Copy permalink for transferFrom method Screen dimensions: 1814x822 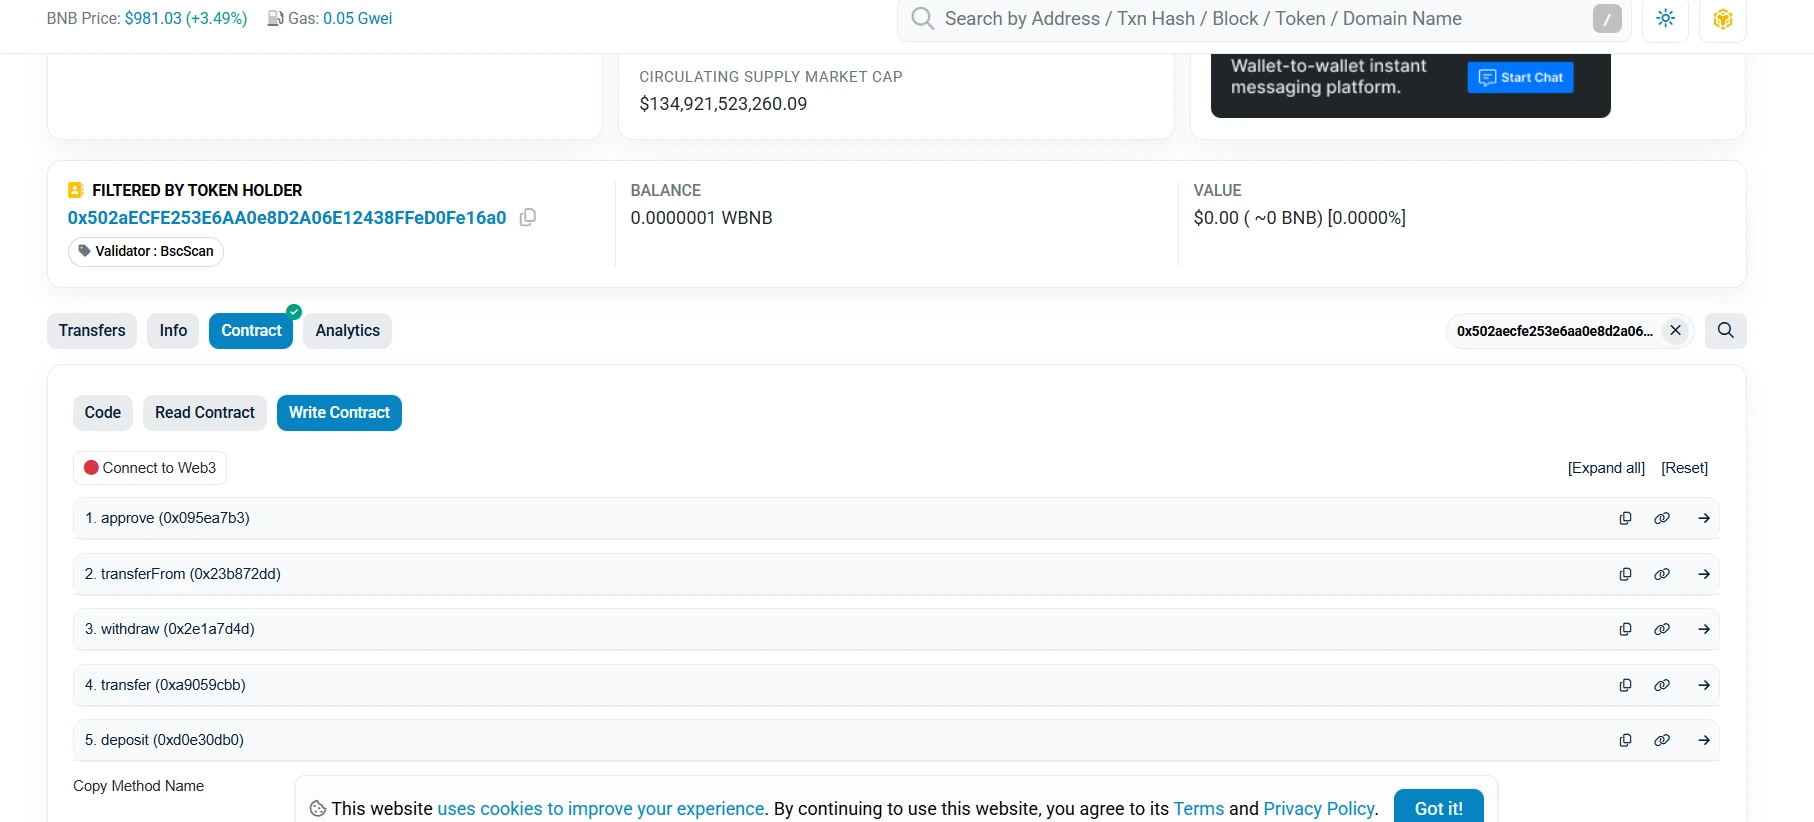(1662, 574)
